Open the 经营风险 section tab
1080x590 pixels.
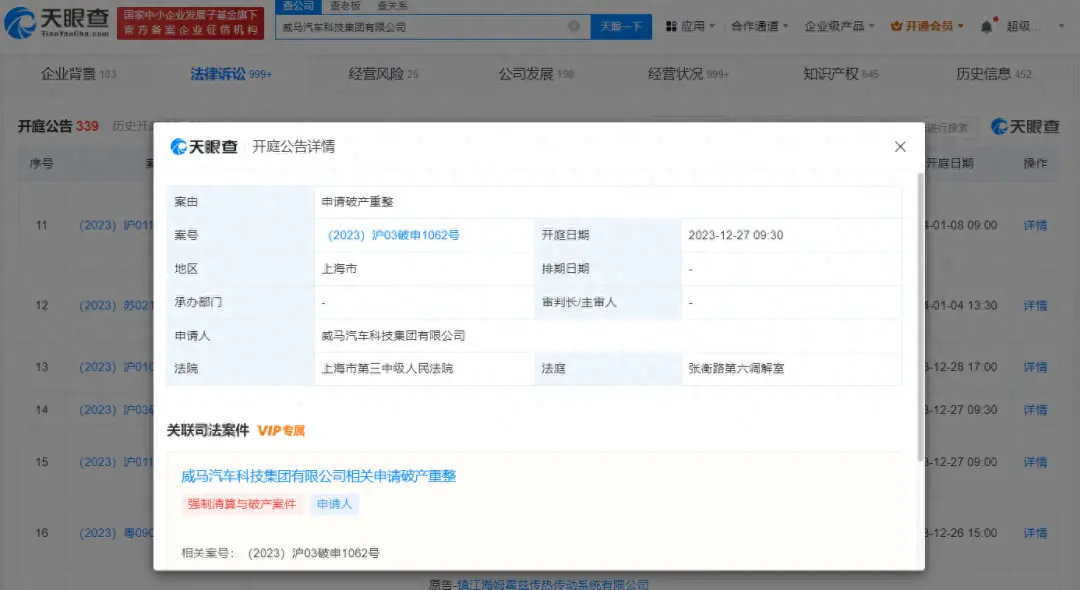(x=383, y=74)
